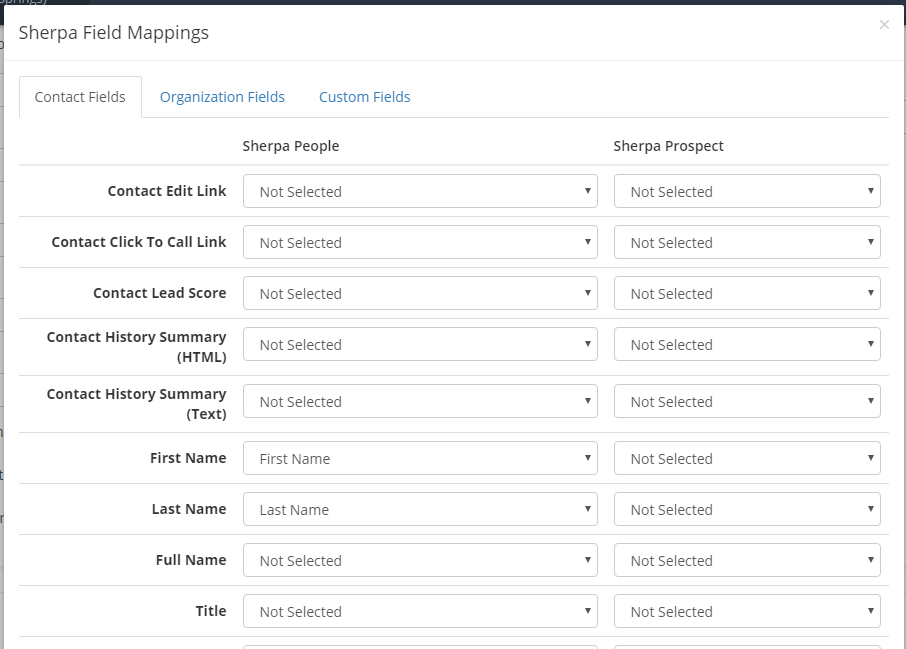Switch to the Contact Fields tab

point(80,97)
